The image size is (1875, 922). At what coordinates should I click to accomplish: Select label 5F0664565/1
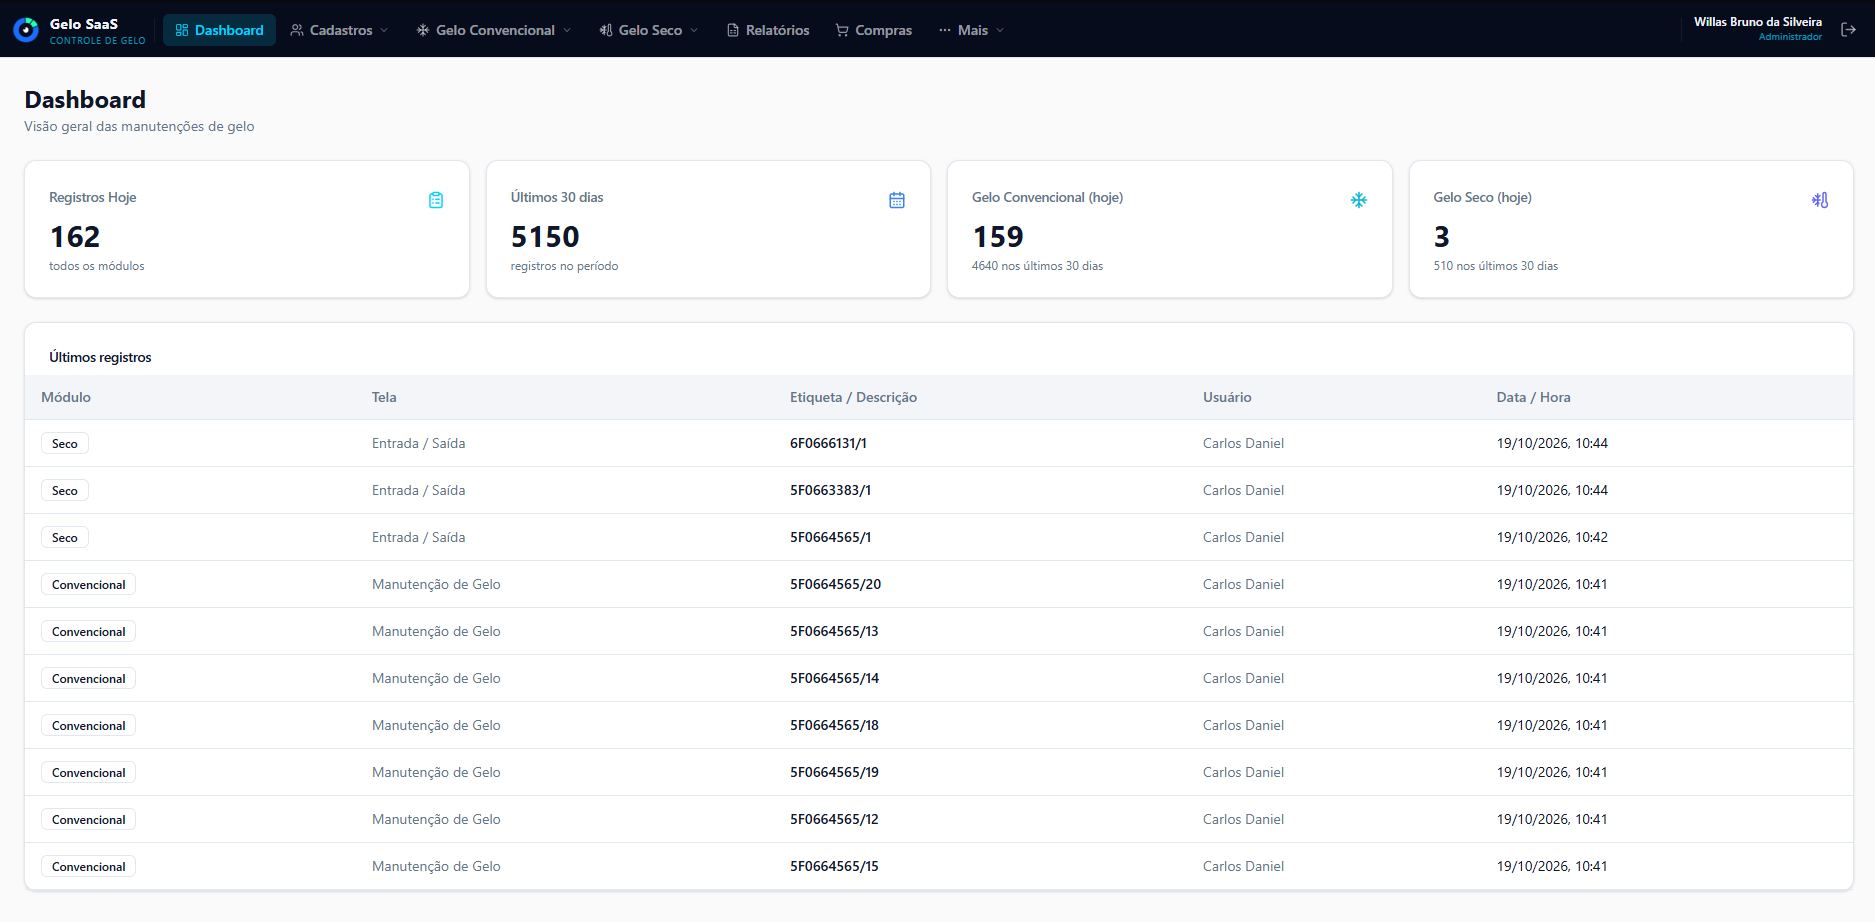[830, 537]
